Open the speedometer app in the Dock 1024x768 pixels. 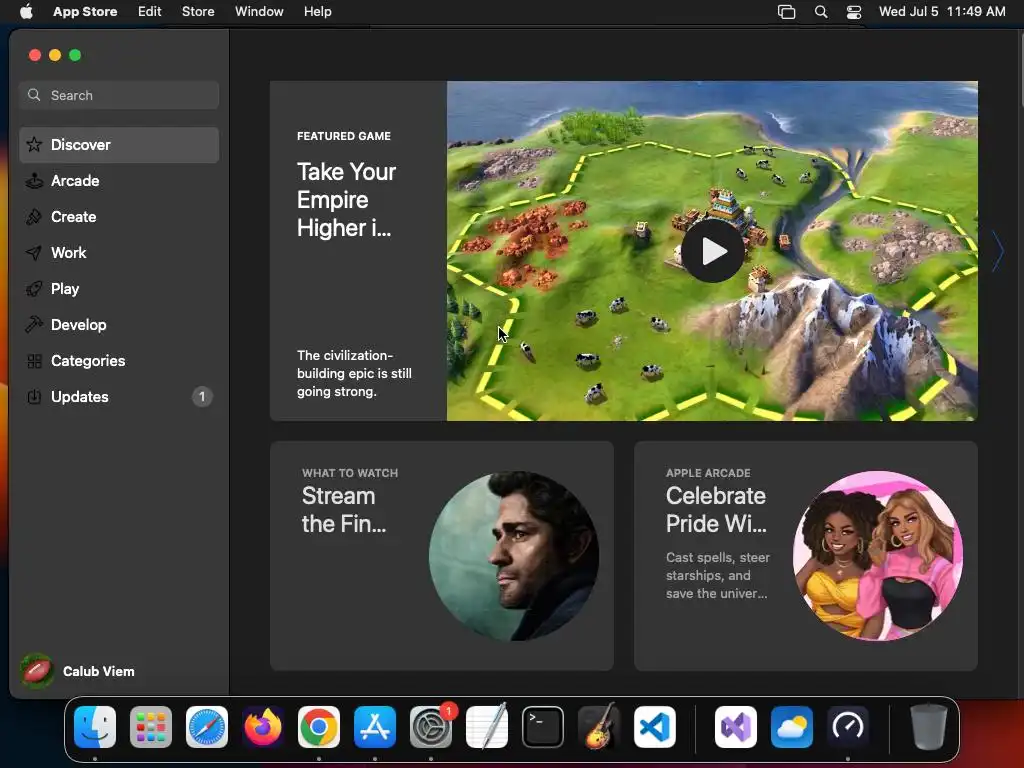pyautogui.click(x=848, y=727)
